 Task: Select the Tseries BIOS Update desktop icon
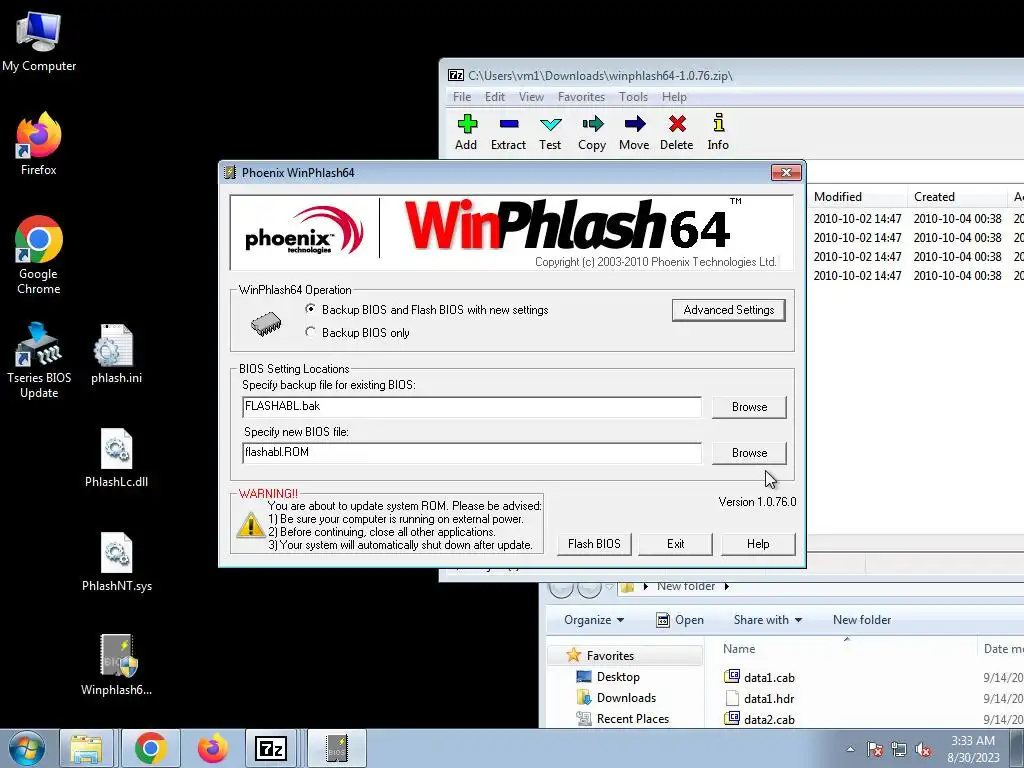39,359
